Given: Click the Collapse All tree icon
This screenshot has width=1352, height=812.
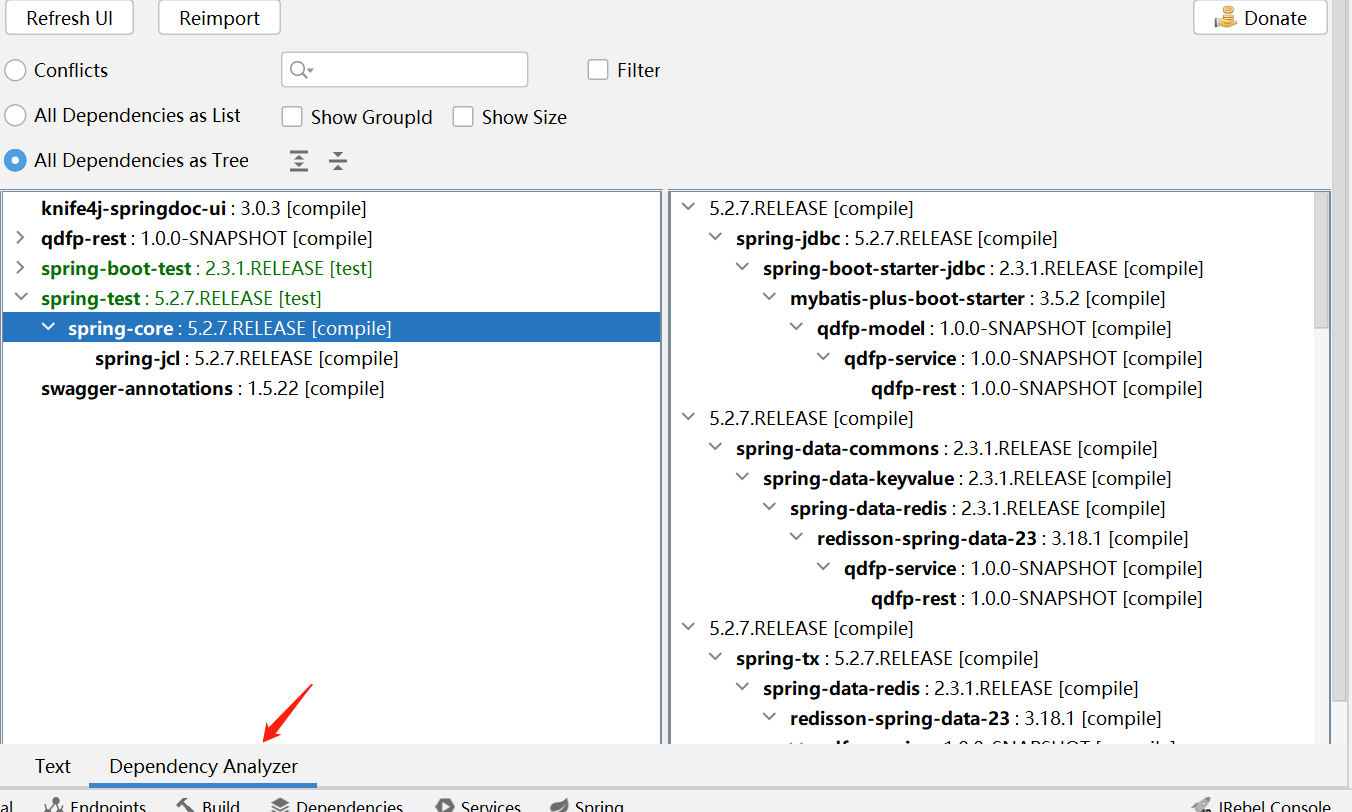Looking at the screenshot, I should (338, 161).
